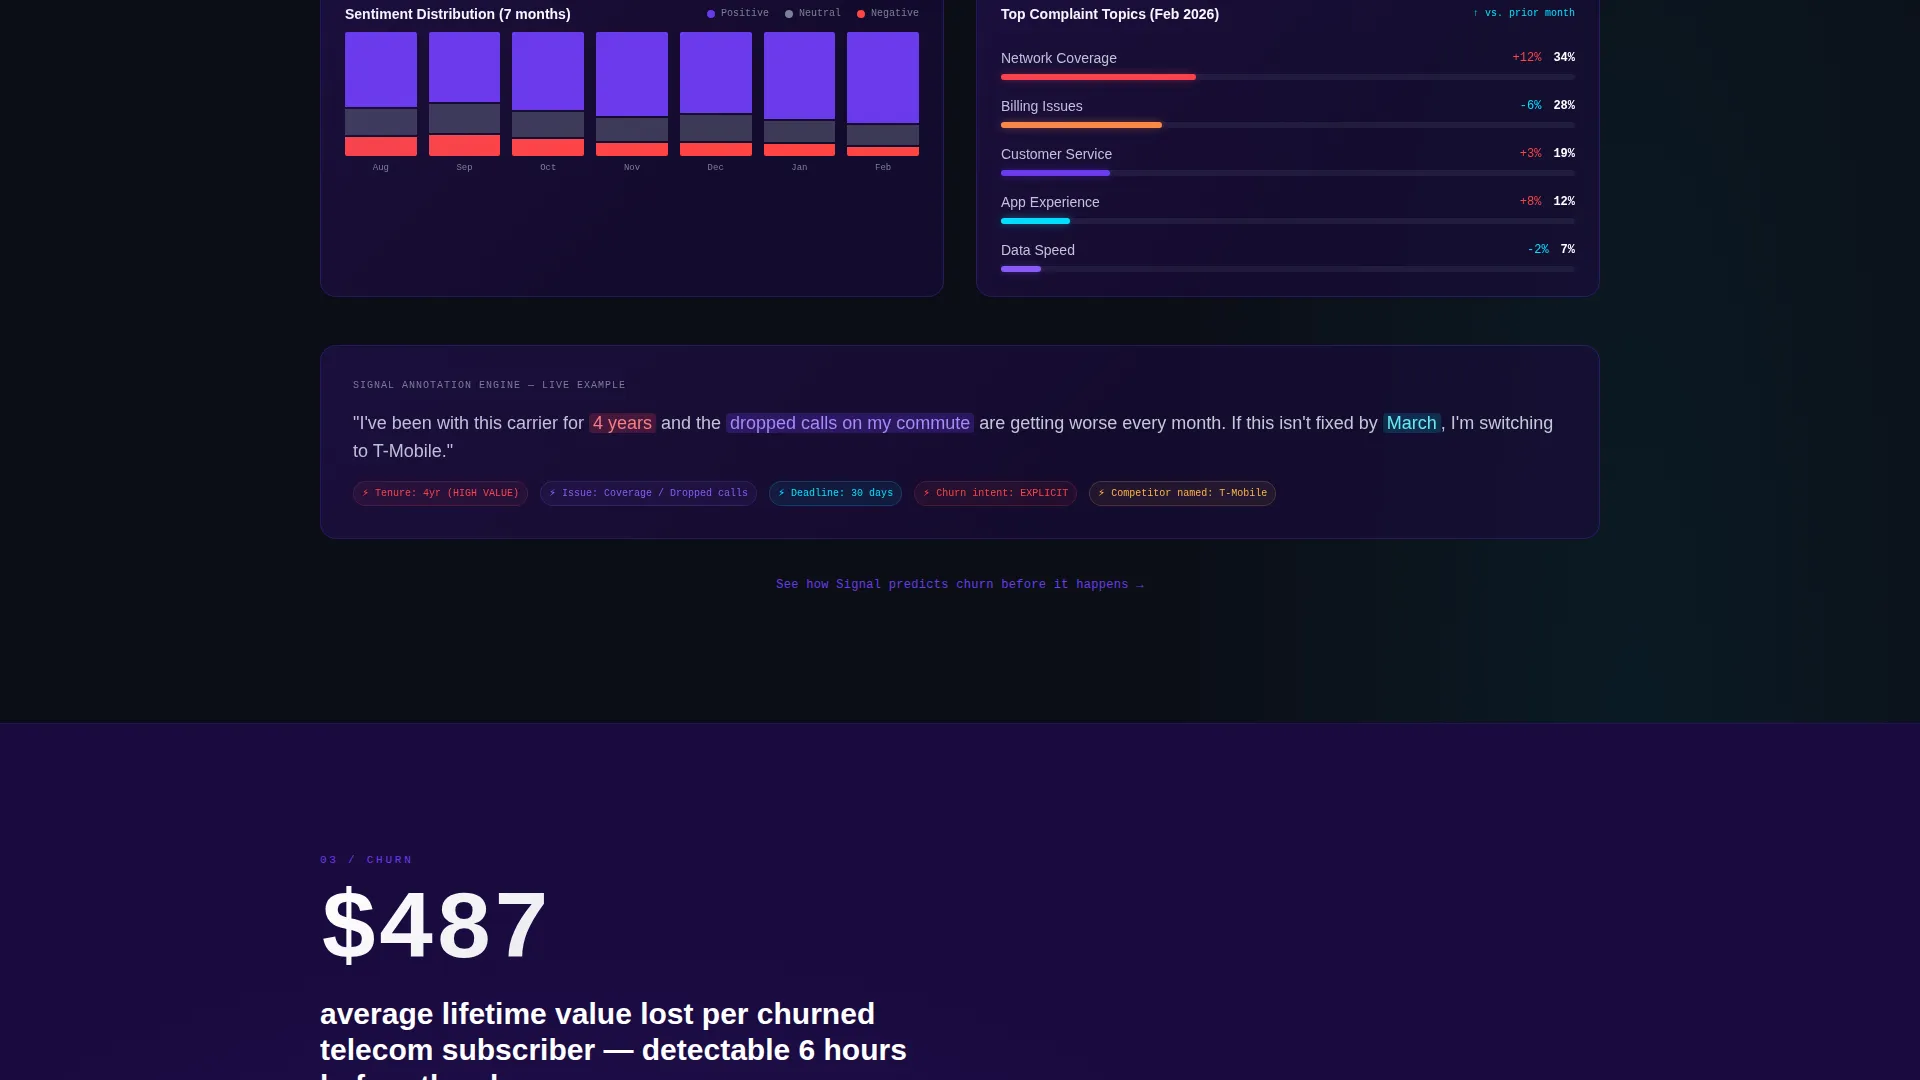Screen dimensions: 1920x1080
Task: Select the Nov sentiment bar
Action: coord(632,94)
